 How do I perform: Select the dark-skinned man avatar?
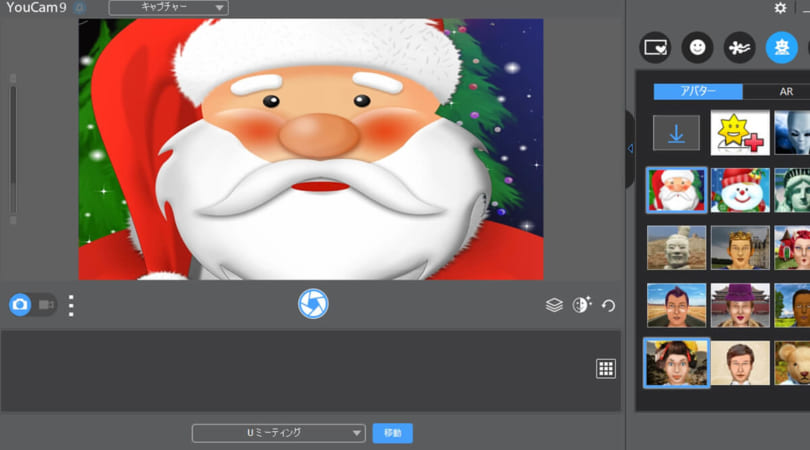click(792, 305)
